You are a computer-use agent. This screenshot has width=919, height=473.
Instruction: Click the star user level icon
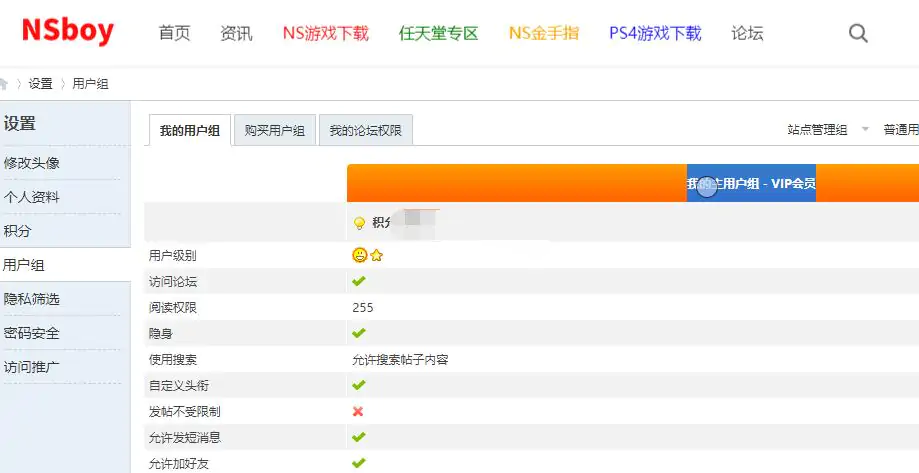pos(376,256)
